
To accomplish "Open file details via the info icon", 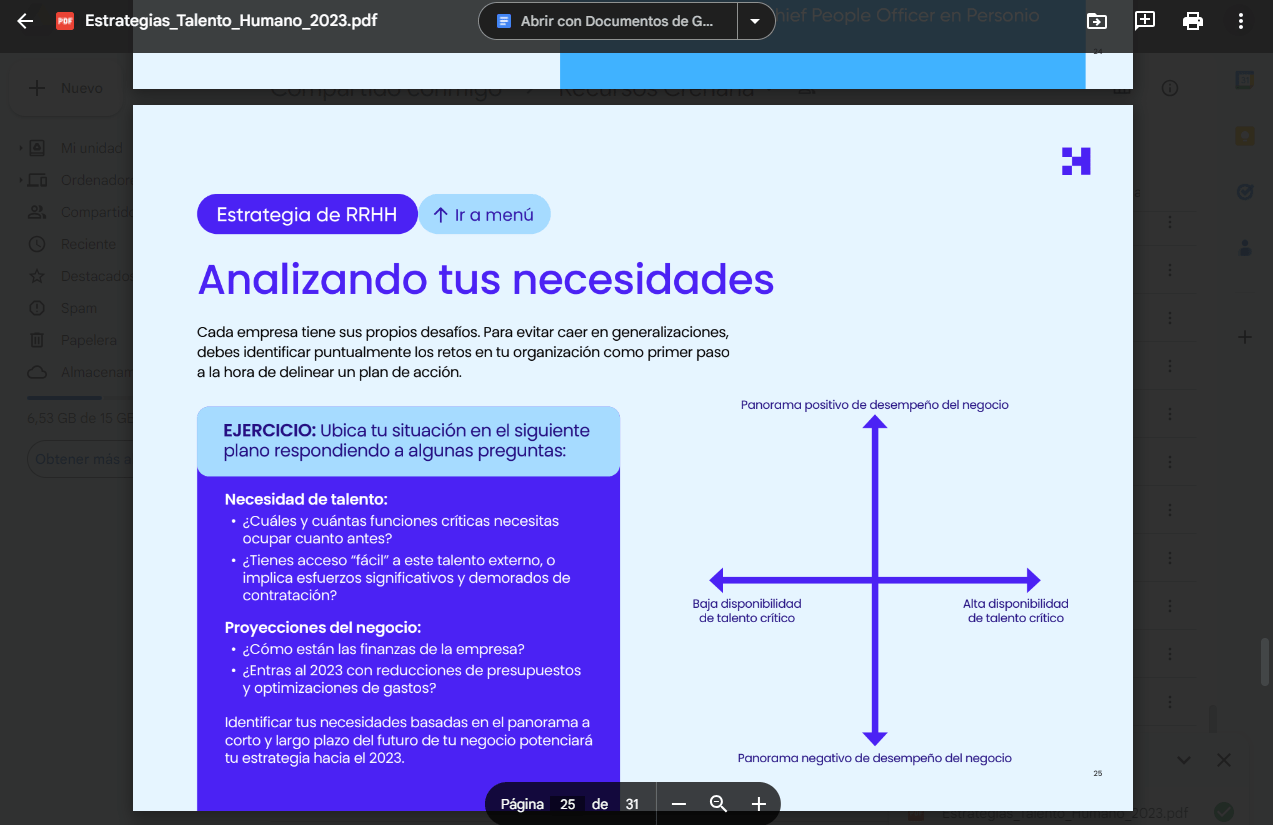I will pos(1170,88).
